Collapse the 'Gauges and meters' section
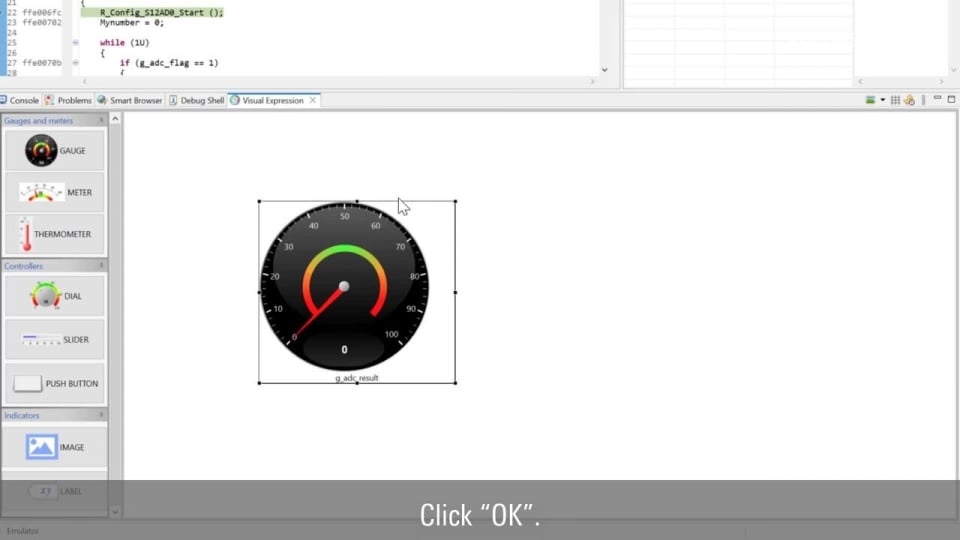The width and height of the screenshot is (960, 540). tap(101, 121)
